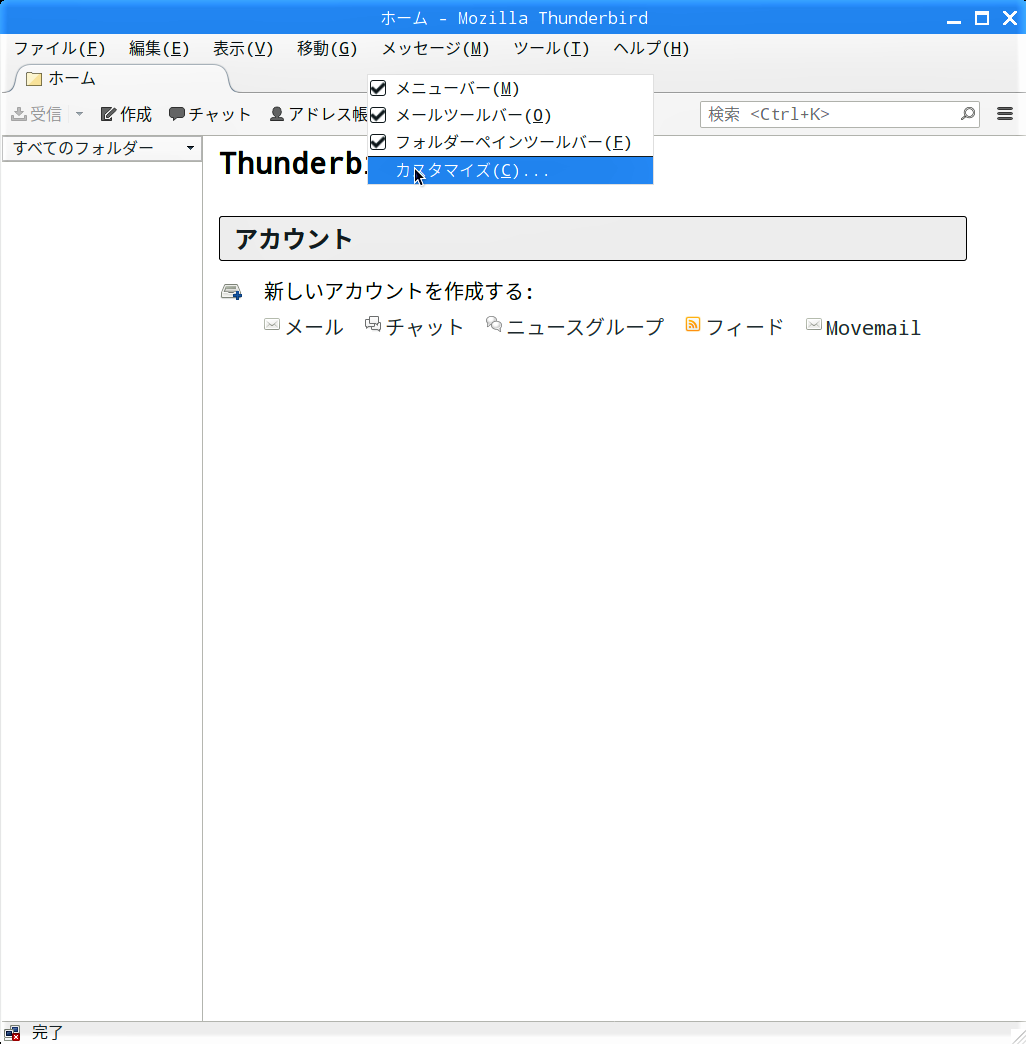Open the hamburger application menu
The image size is (1026, 1044).
1005,115
